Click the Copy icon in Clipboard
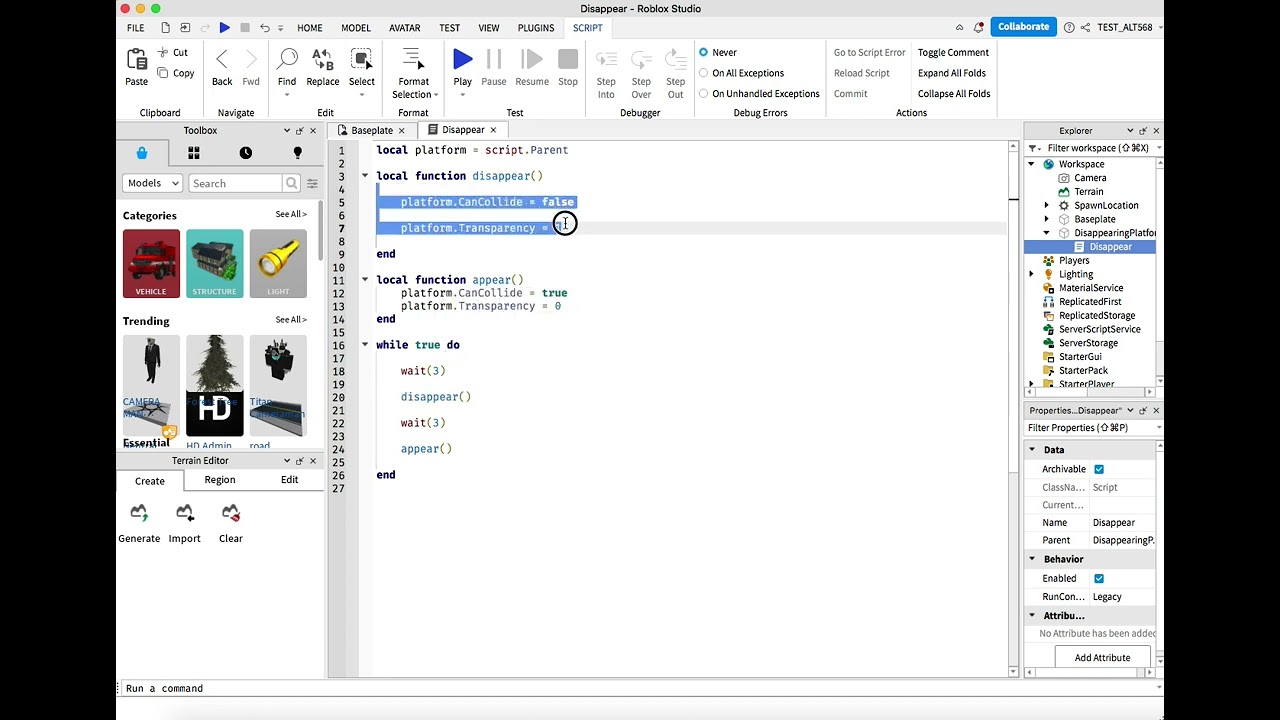The width and height of the screenshot is (1280, 720). click(163, 73)
